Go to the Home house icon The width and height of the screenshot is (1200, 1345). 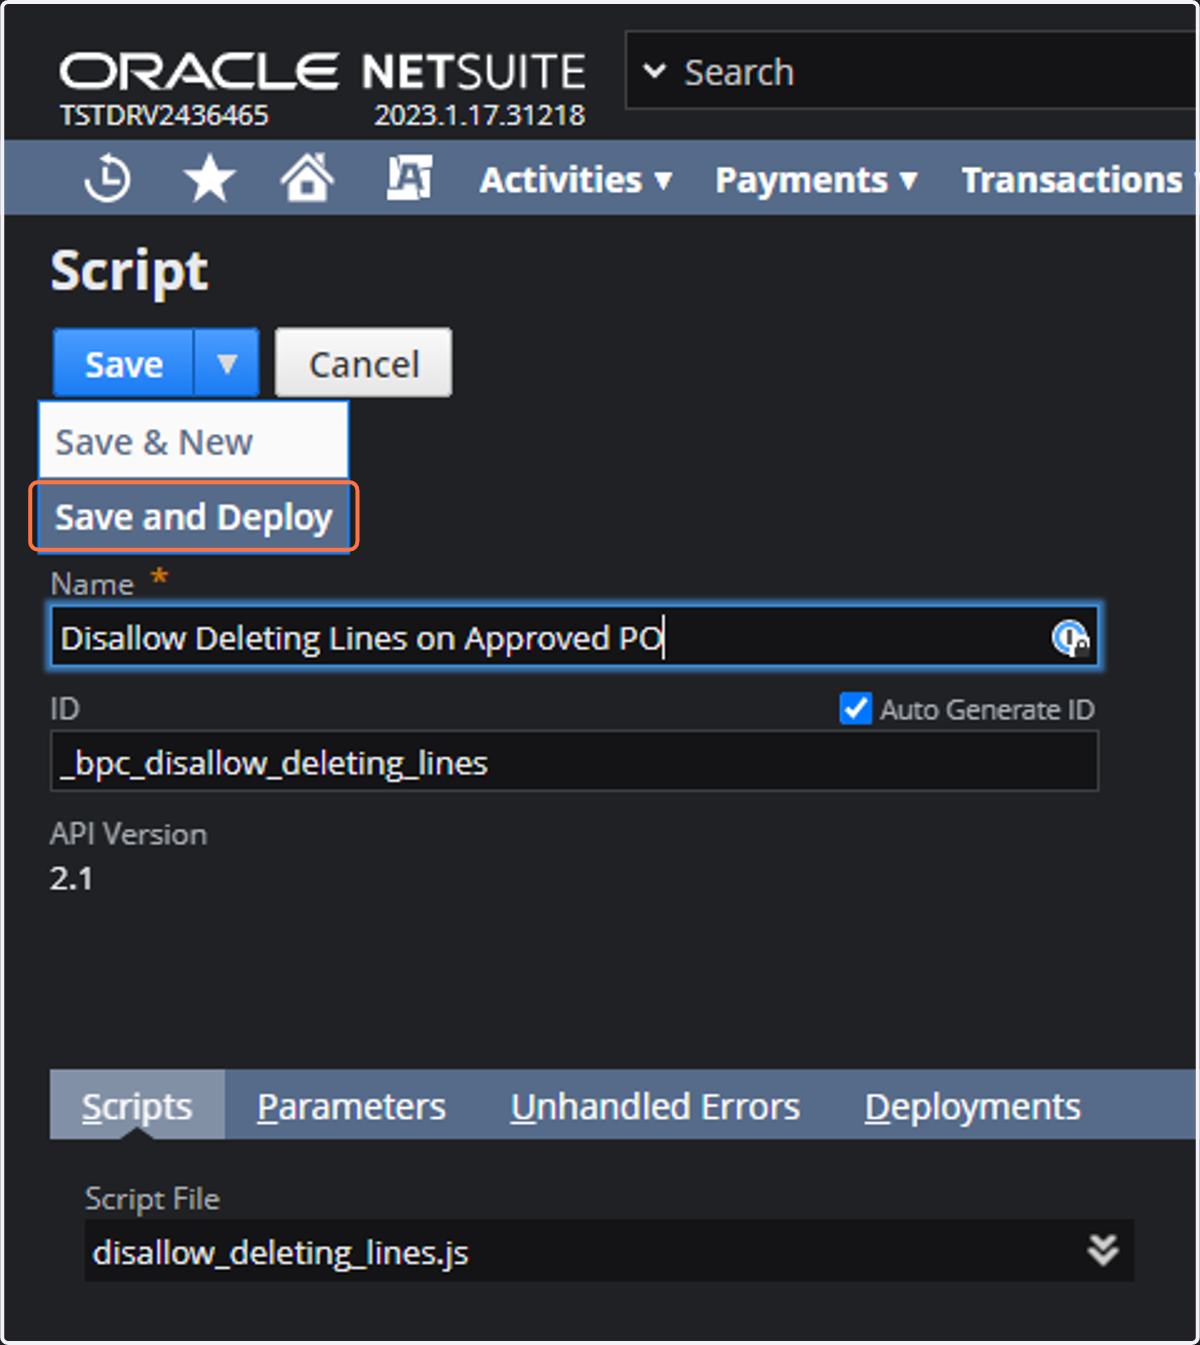[x=307, y=178]
